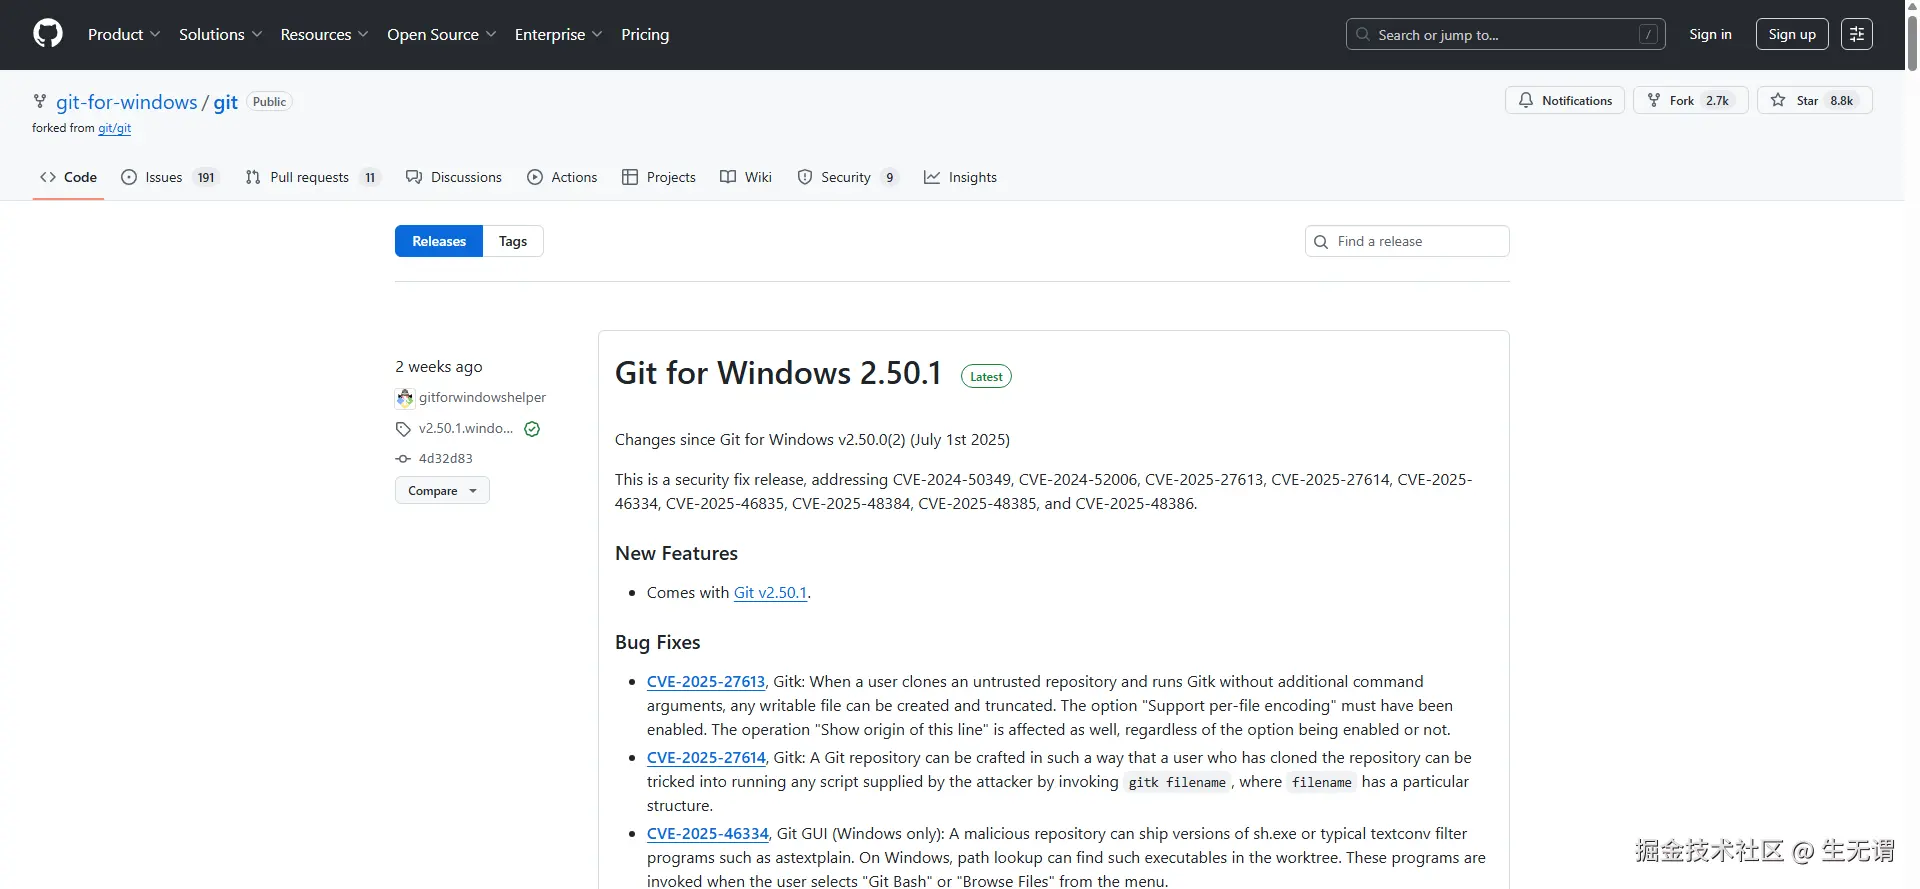Open the GitHub homepage logo
Image resolution: width=1920 pixels, height=889 pixels.
pos(48,34)
